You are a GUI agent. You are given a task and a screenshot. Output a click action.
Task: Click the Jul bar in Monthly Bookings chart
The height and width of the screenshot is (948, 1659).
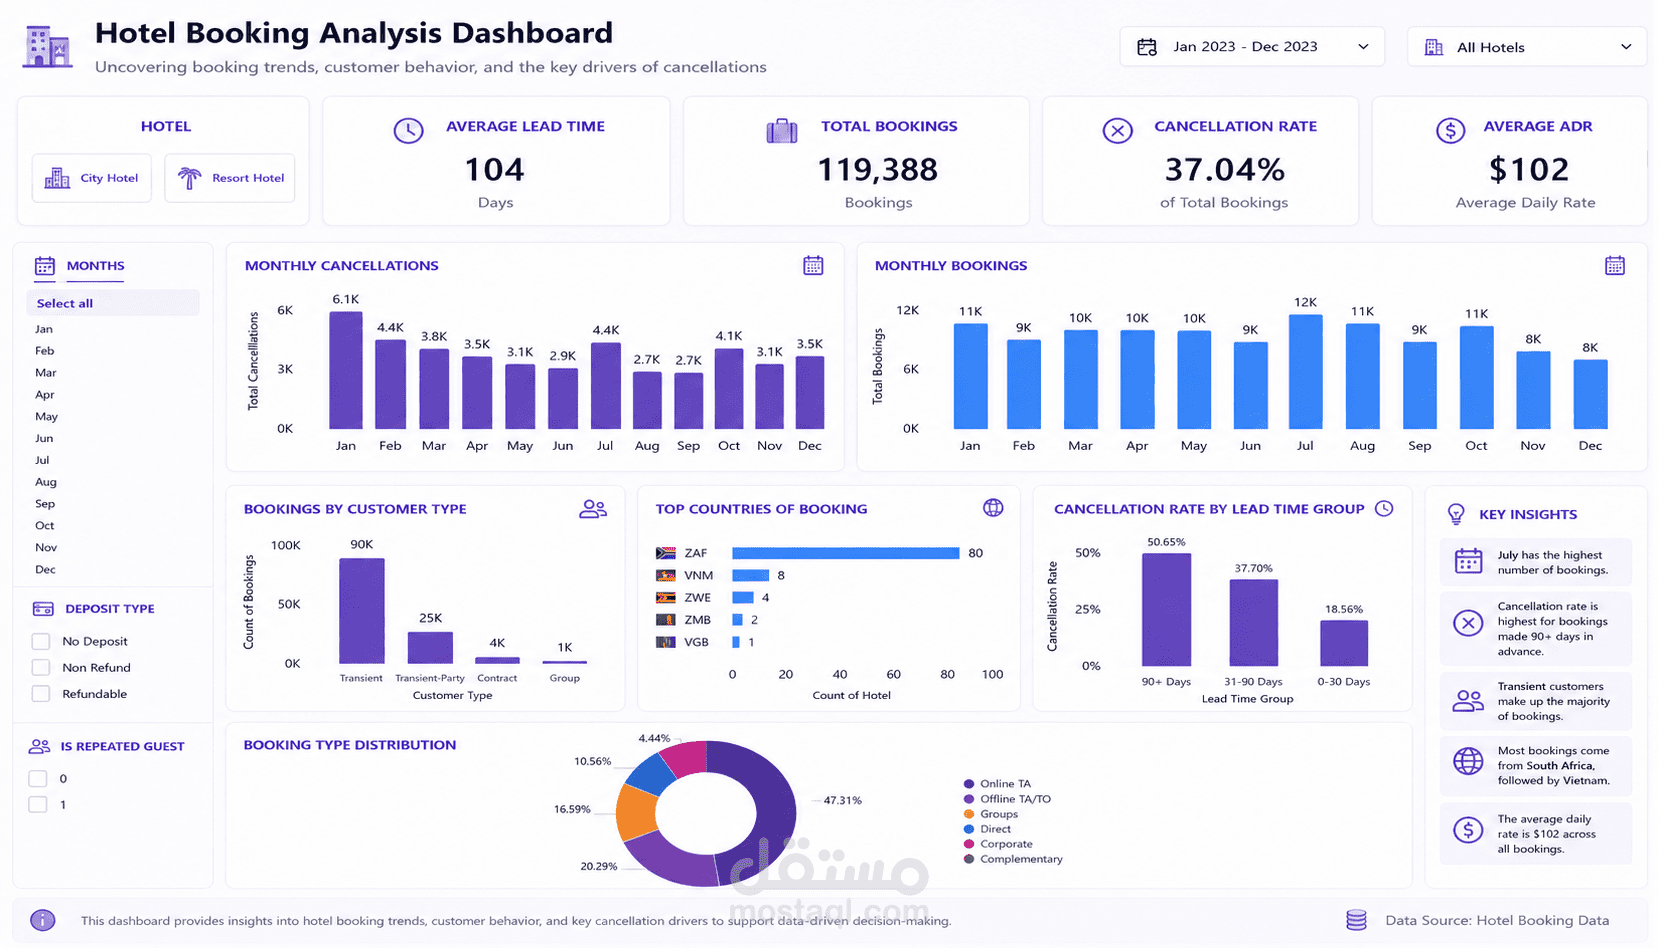[x=1306, y=371]
